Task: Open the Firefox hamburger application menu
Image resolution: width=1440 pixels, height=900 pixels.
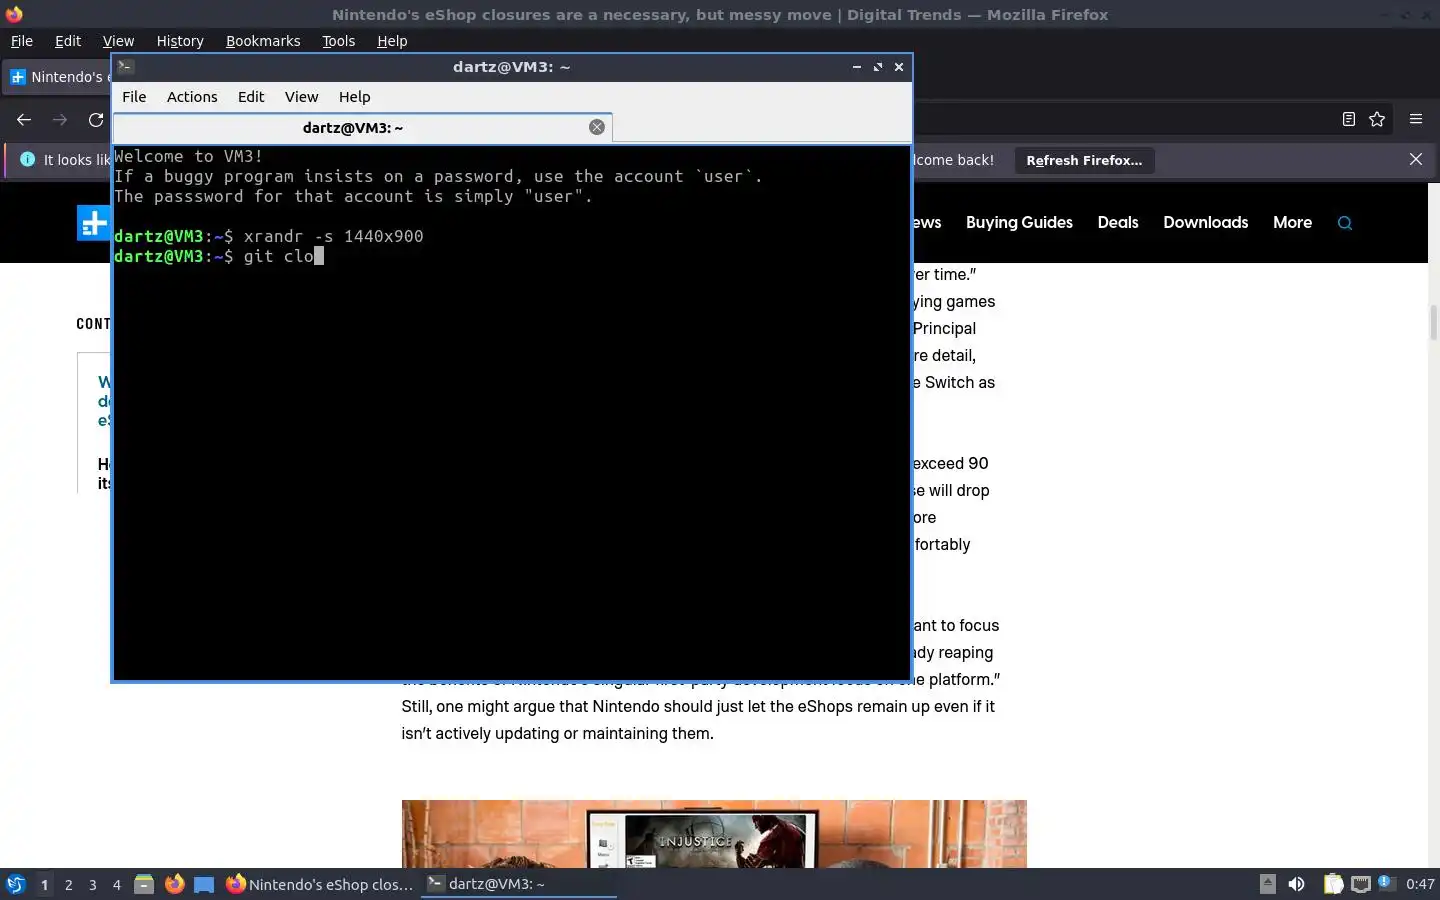Action: pos(1415,119)
